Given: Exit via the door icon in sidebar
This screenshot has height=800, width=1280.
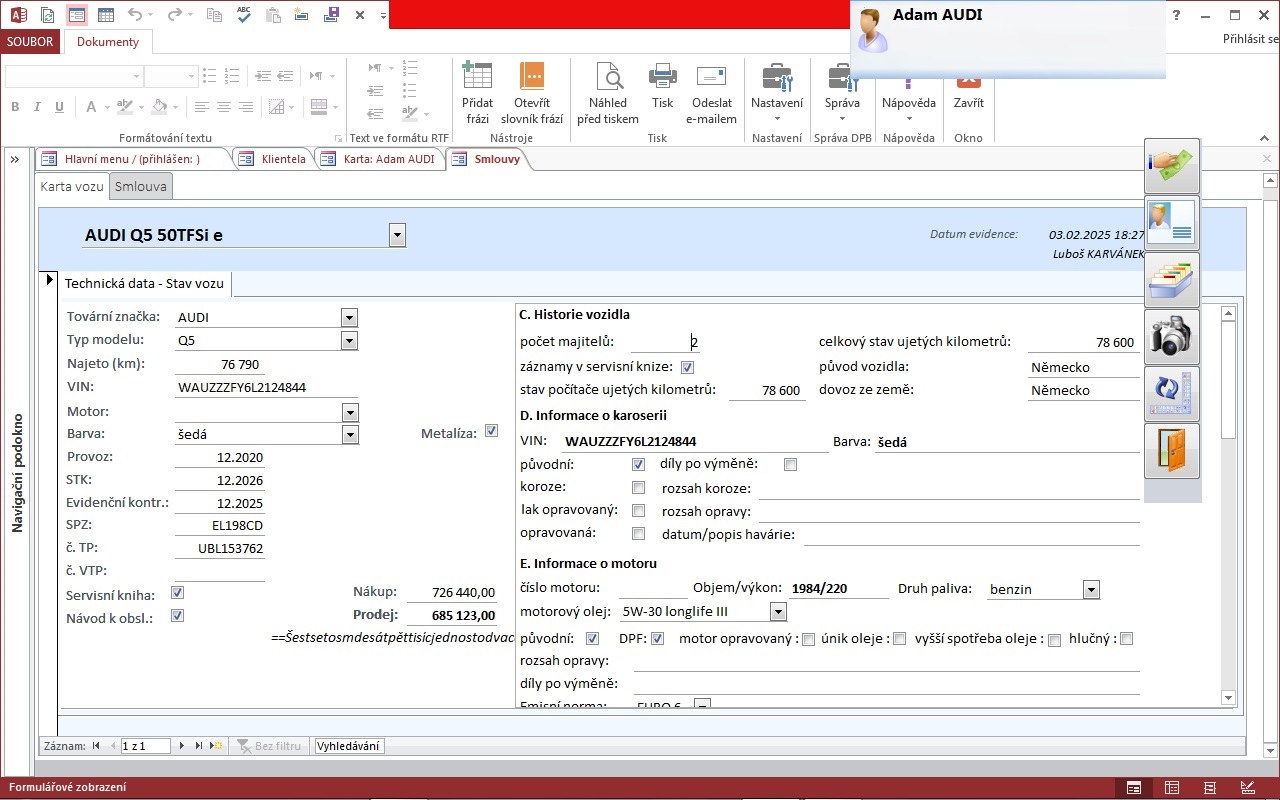Looking at the screenshot, I should 1171,450.
